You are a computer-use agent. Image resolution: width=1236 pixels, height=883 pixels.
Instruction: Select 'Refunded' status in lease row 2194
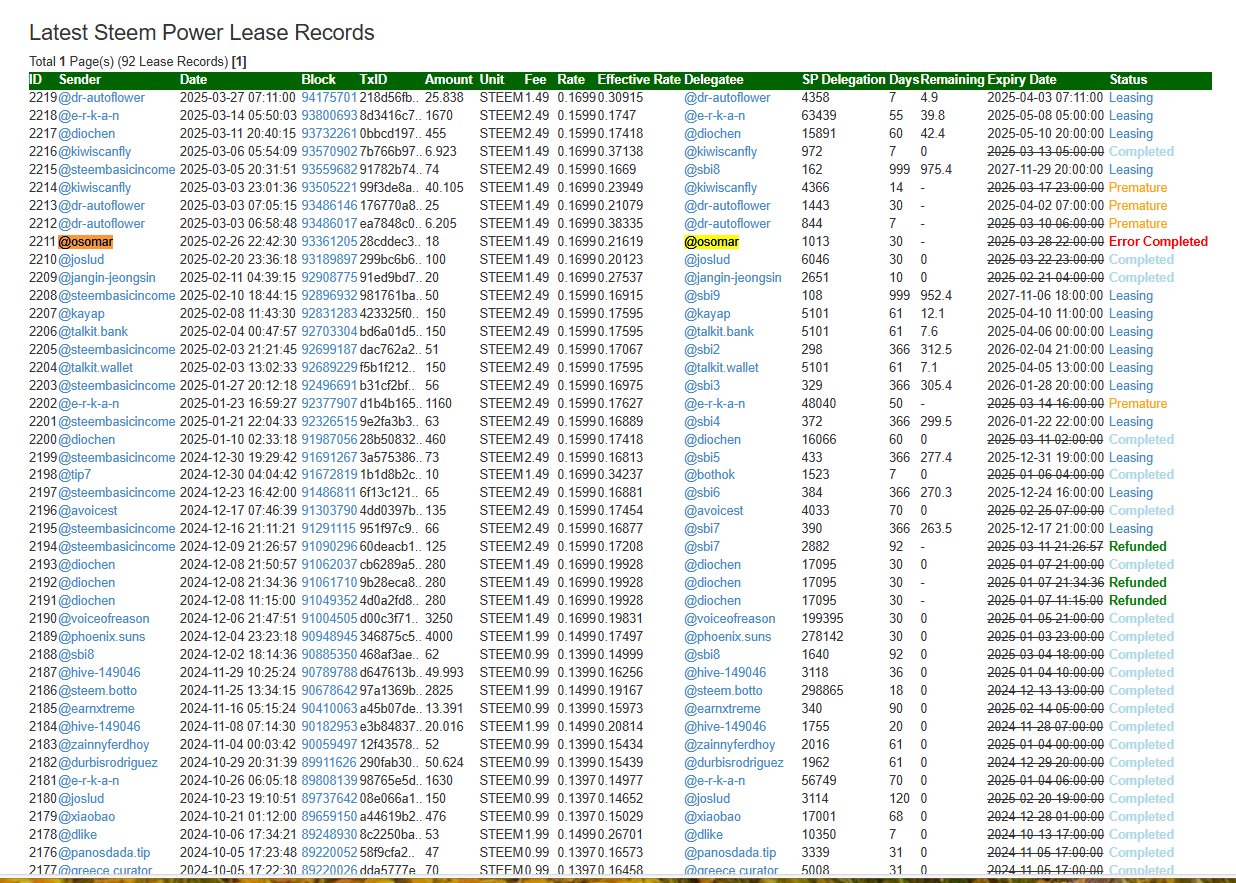(1138, 547)
